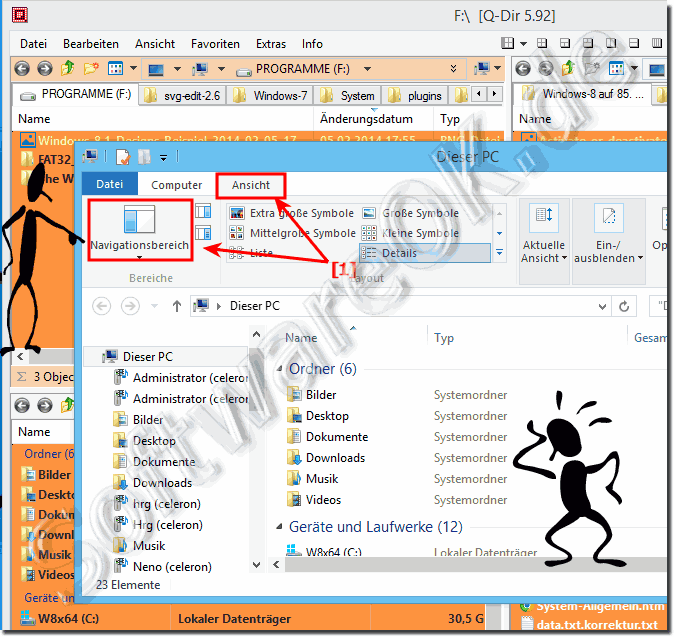Screen dimensions: 674x637
Task: Click the back arrow in lower Q-Dir pane
Action: [22, 405]
